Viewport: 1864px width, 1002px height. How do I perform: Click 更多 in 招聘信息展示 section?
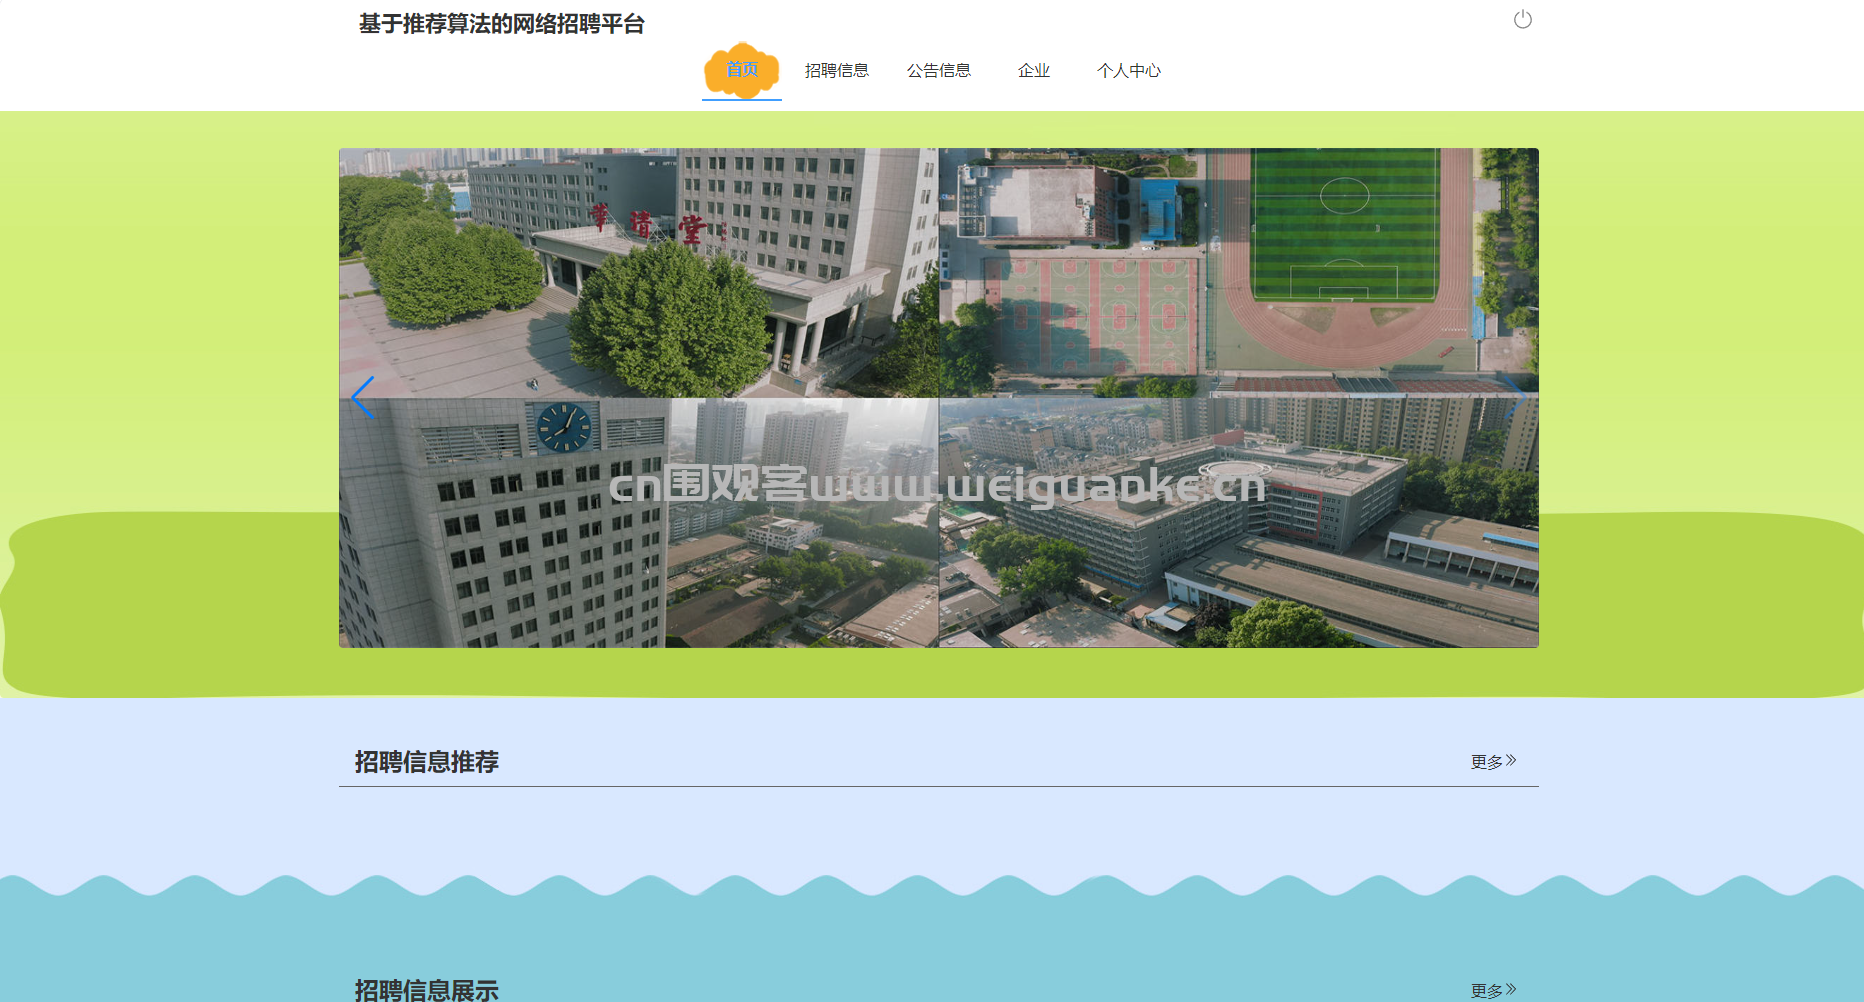point(1486,990)
